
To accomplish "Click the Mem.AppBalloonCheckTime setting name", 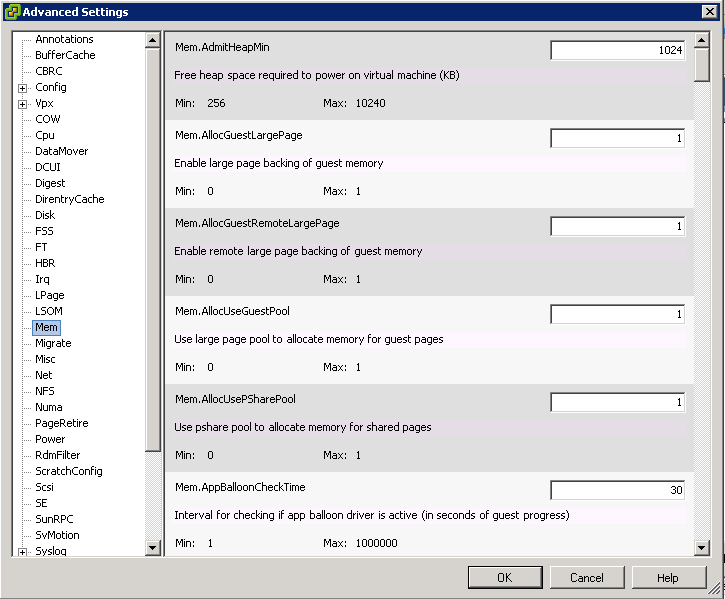I will point(240,487).
